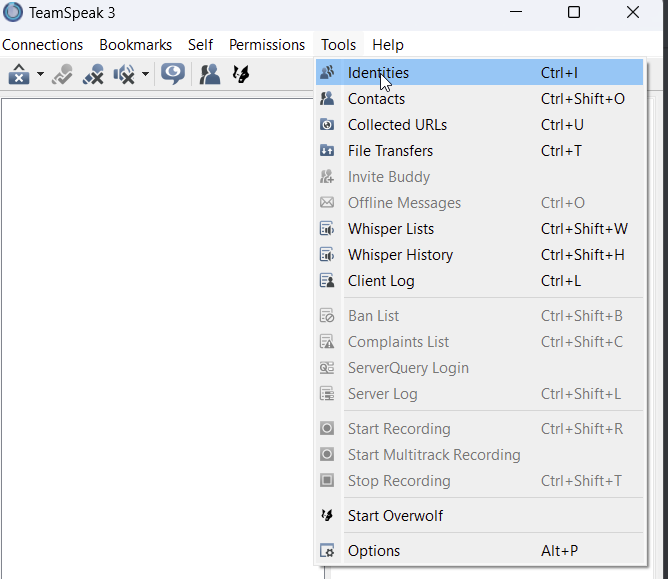Click Start Overwolf menu item
Screen dimensions: 668x579
click(395, 516)
